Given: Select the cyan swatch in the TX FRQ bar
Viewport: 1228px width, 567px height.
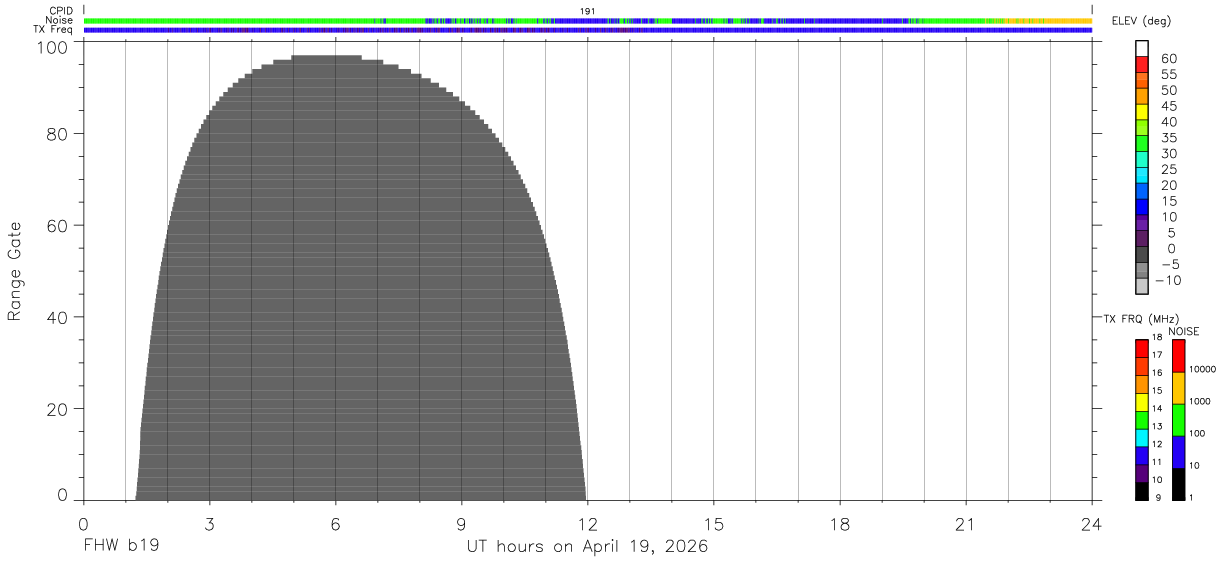Looking at the screenshot, I should click(x=1142, y=438).
